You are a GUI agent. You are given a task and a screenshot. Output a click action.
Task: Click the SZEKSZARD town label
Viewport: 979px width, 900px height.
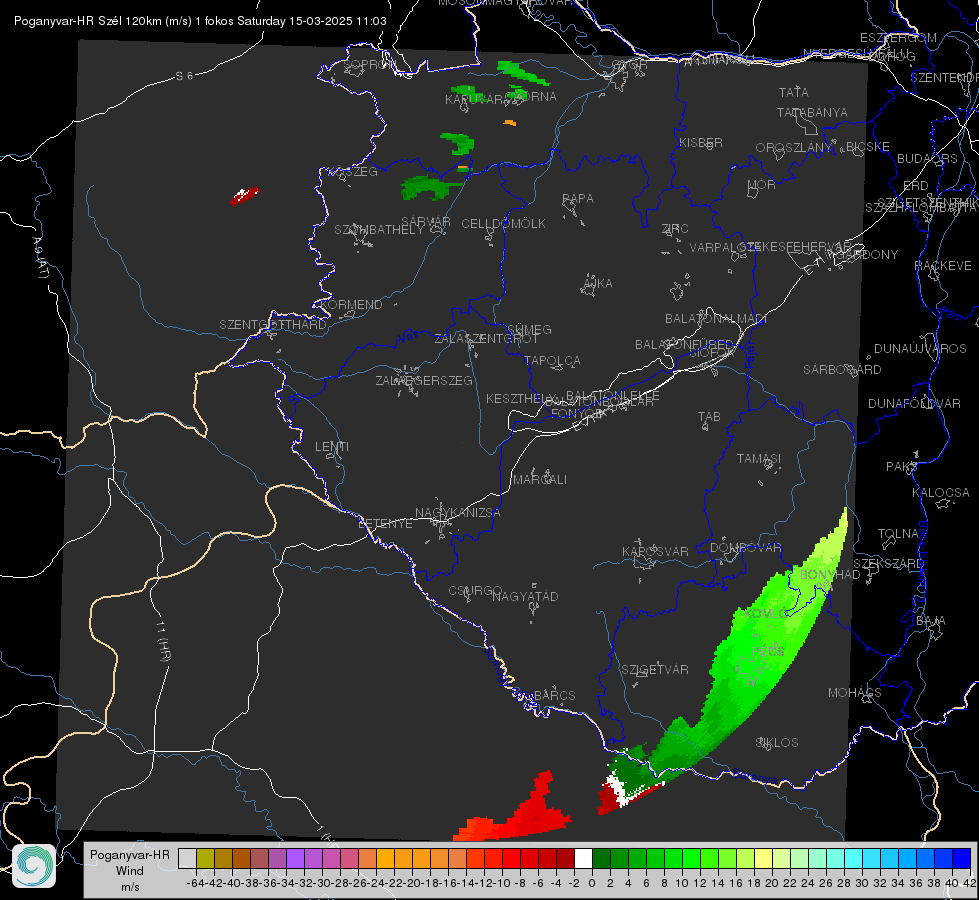tap(888, 564)
